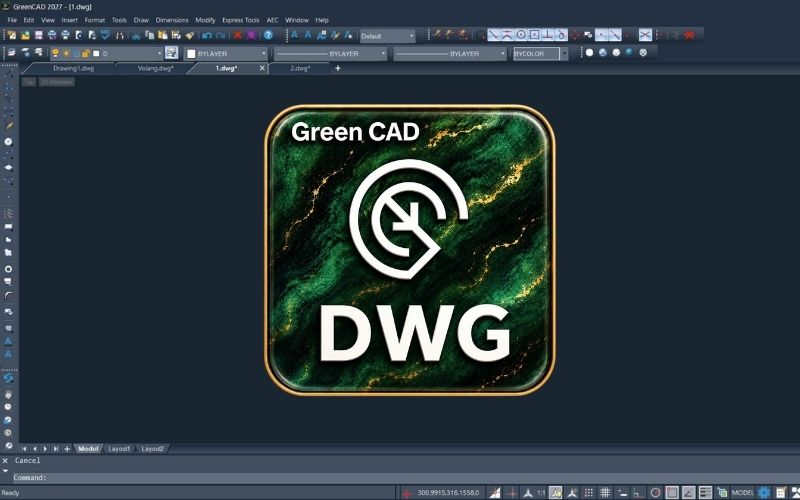Click the Find binoculars icon

(120, 35)
